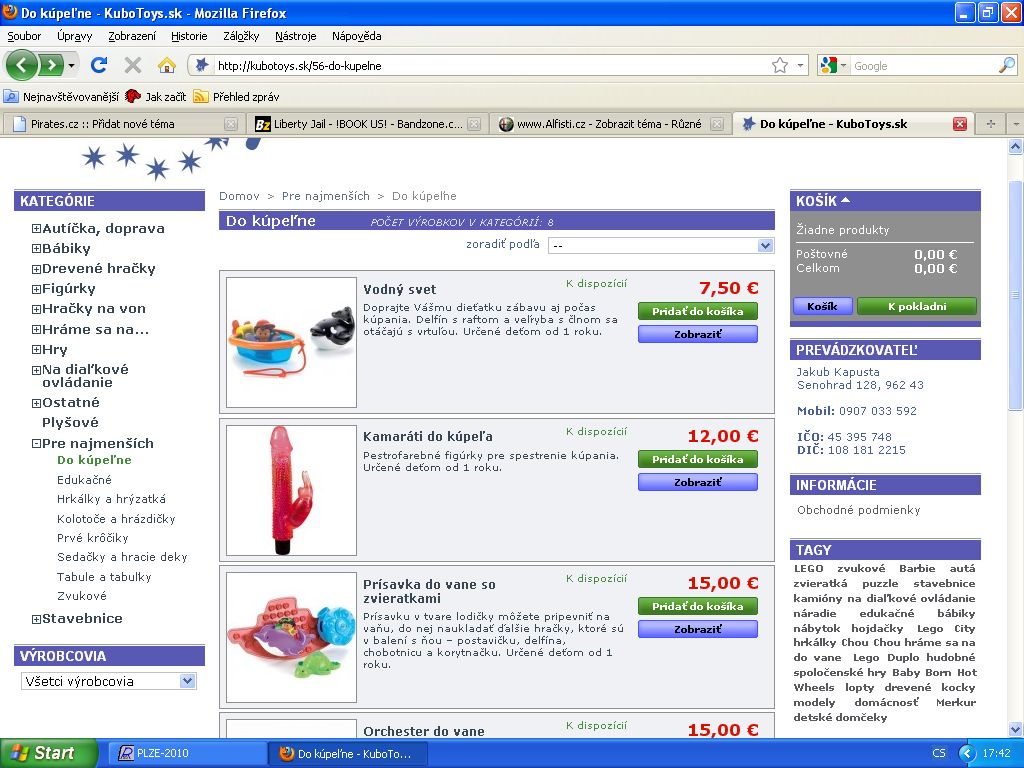The height and width of the screenshot is (768, 1024).
Task: Click the Windows Start button
Action: [x=49, y=753]
